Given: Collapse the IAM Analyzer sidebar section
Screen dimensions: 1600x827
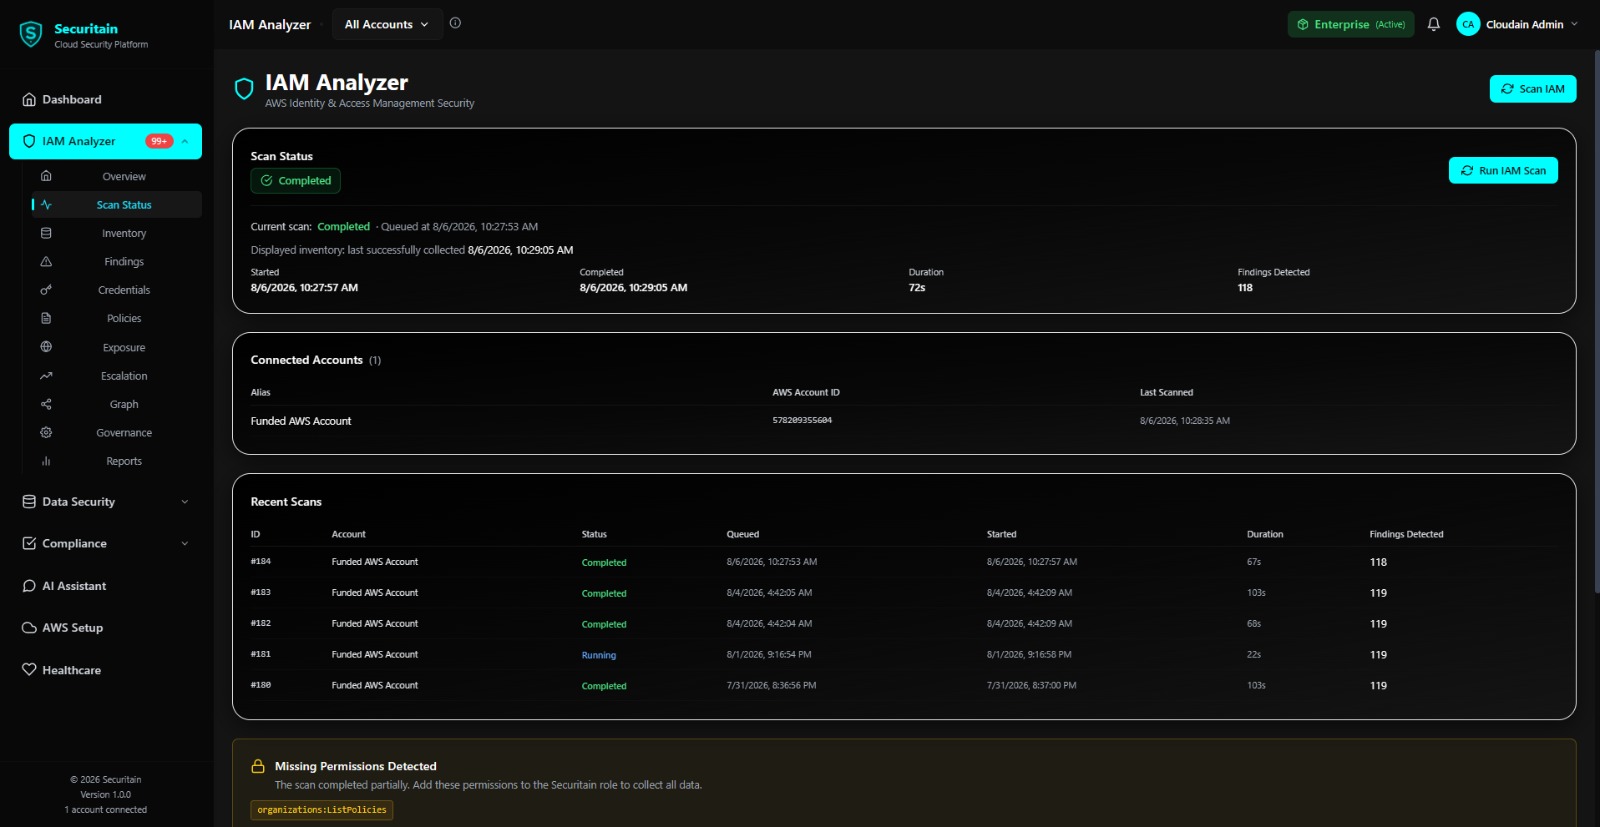Looking at the screenshot, I should (x=185, y=141).
